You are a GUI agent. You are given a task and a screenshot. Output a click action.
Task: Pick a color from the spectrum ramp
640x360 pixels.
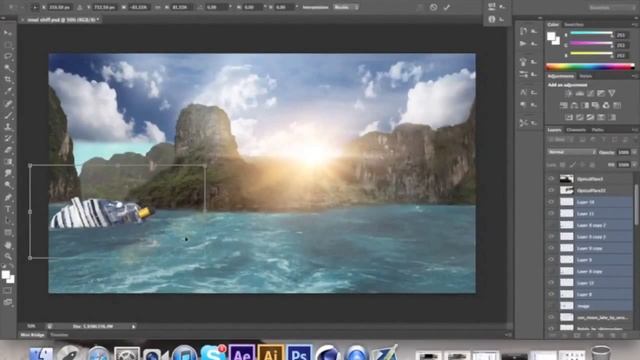point(590,66)
